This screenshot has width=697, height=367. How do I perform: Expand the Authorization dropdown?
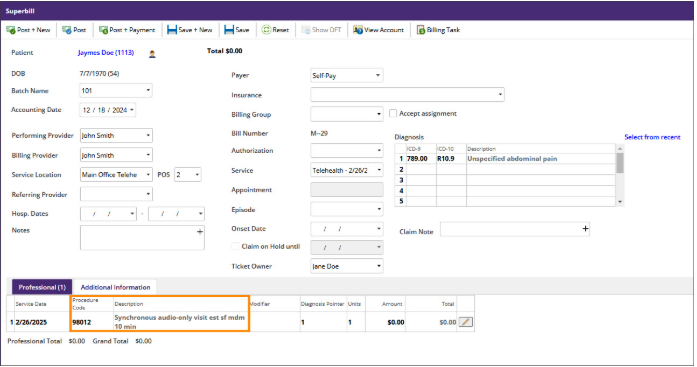[378, 151]
